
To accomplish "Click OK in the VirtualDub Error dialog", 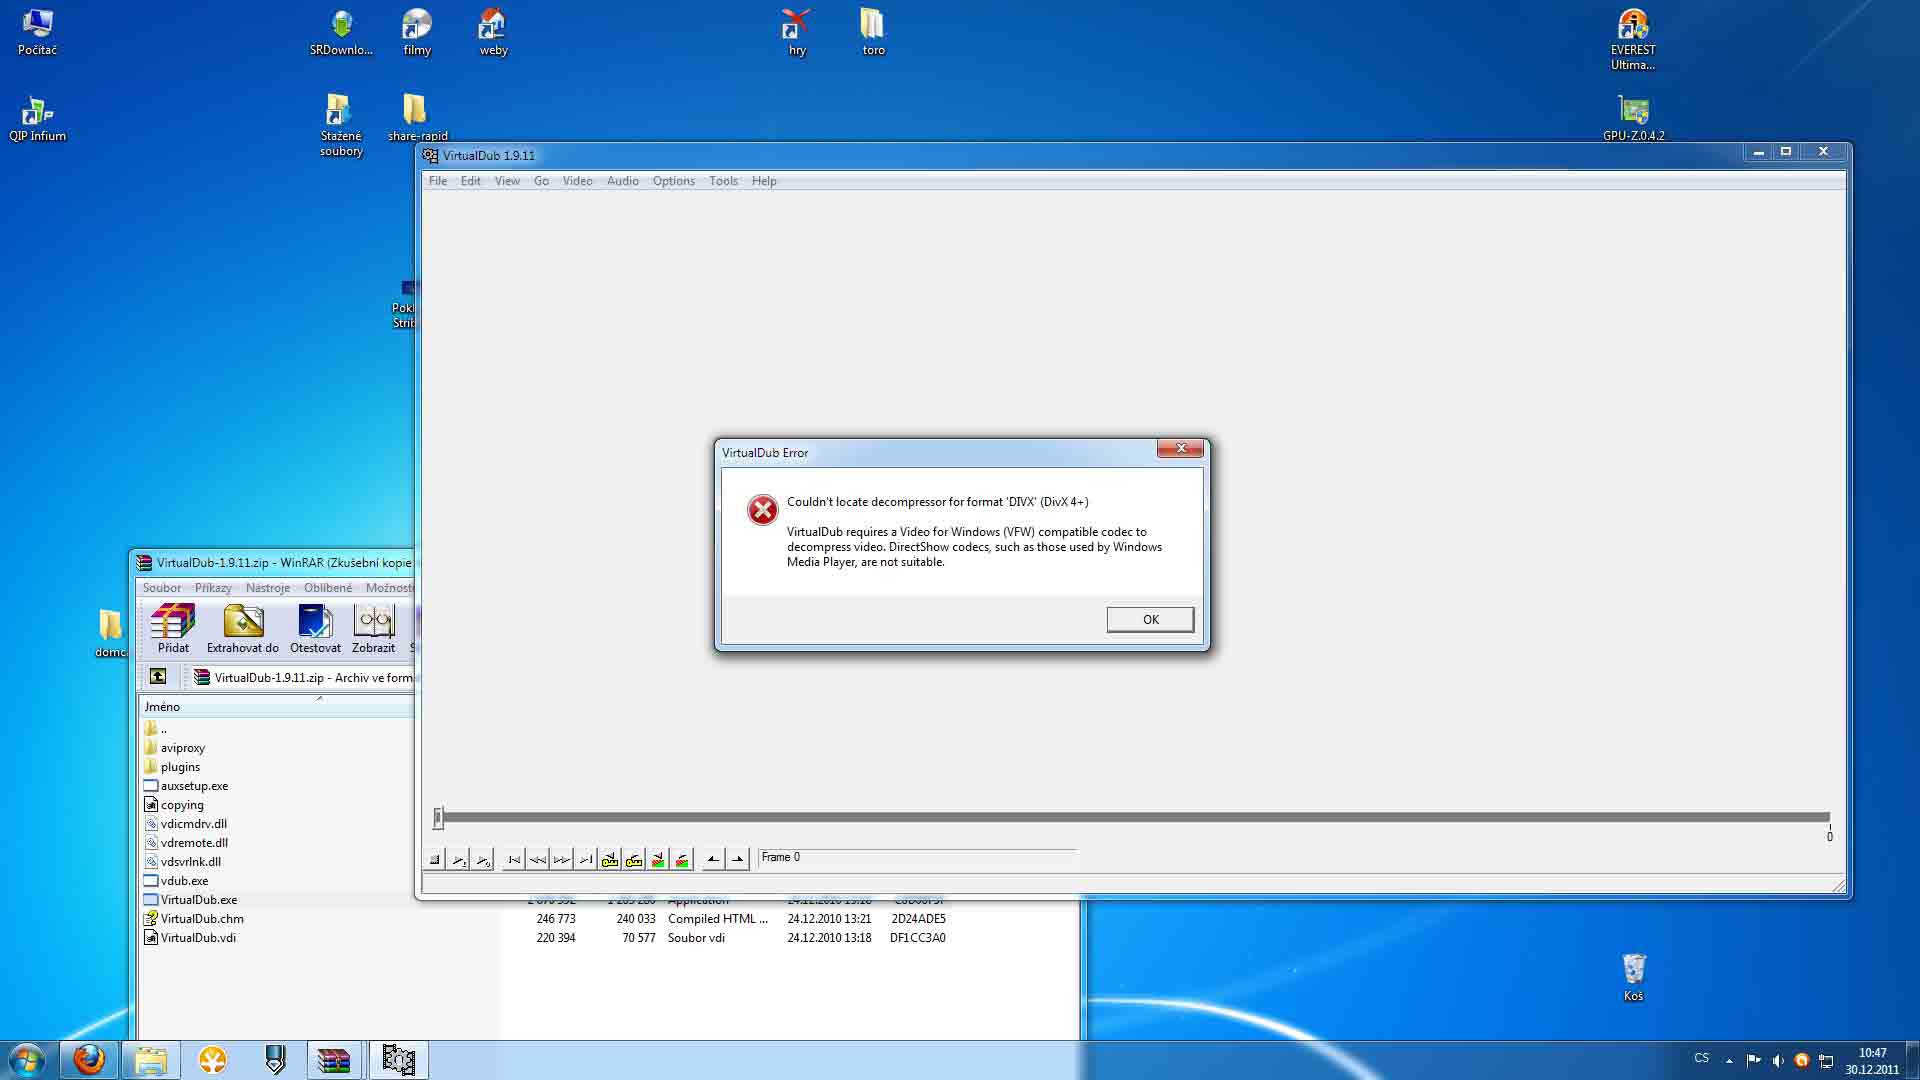I will [1150, 619].
